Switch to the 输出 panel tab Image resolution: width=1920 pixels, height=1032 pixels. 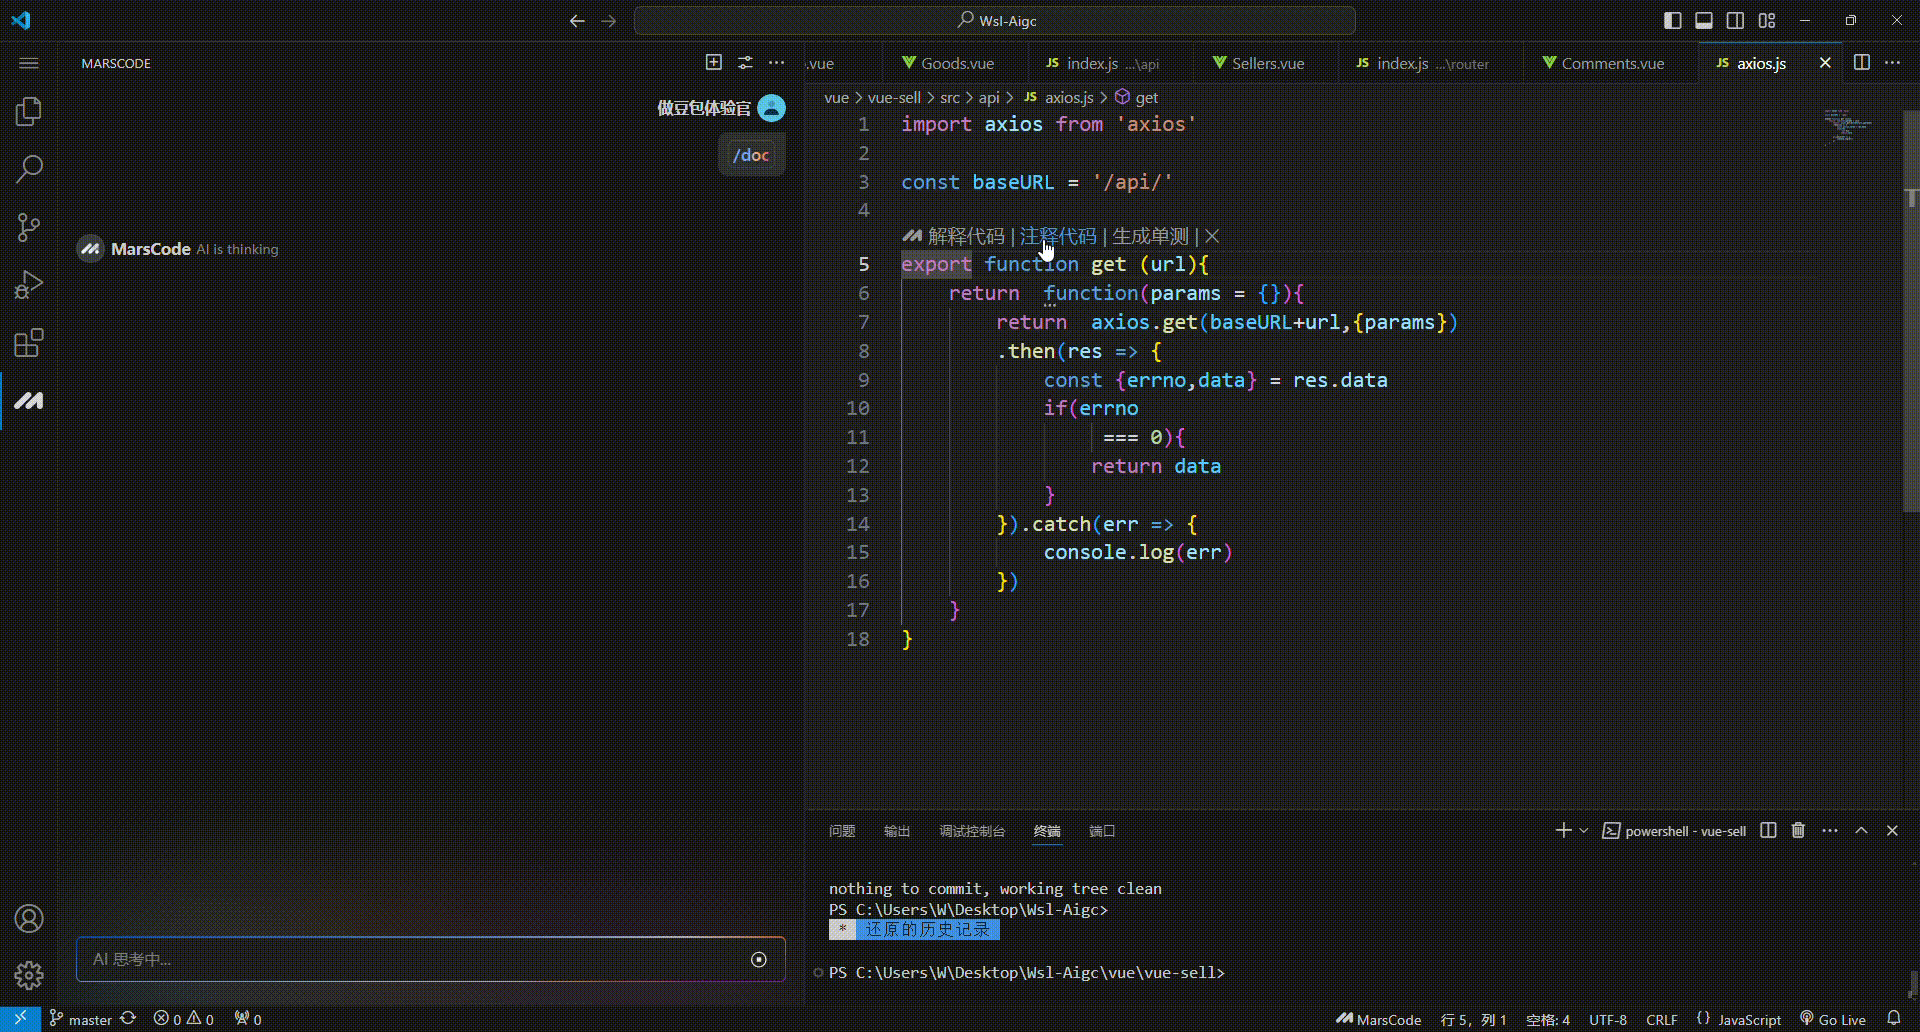[x=897, y=831]
